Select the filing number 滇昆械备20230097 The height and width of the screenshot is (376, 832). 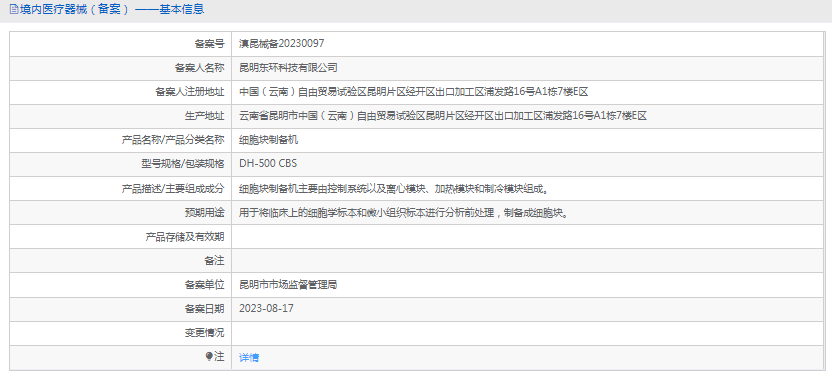[282, 43]
